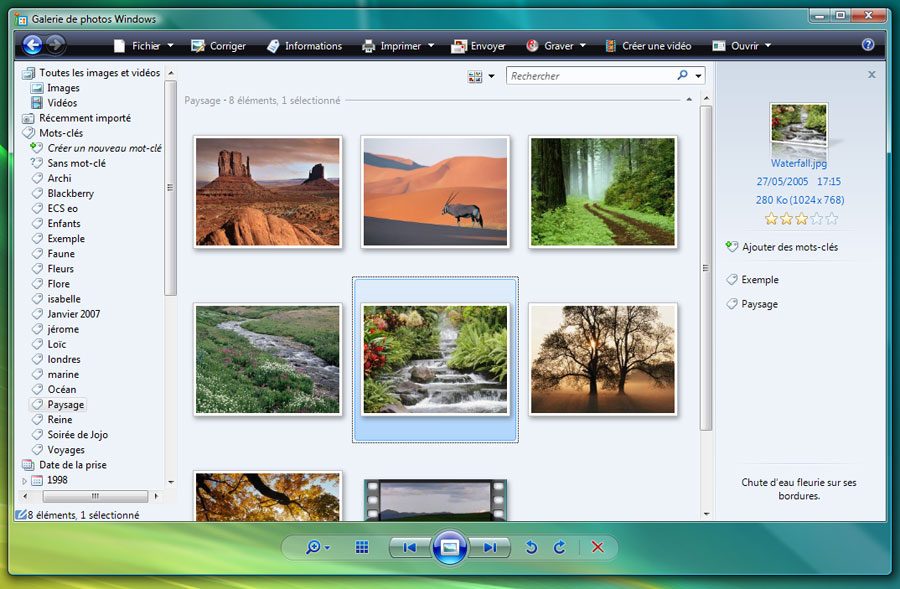Set the rating to five stars
Viewport: 900px width, 589px height.
[832, 218]
